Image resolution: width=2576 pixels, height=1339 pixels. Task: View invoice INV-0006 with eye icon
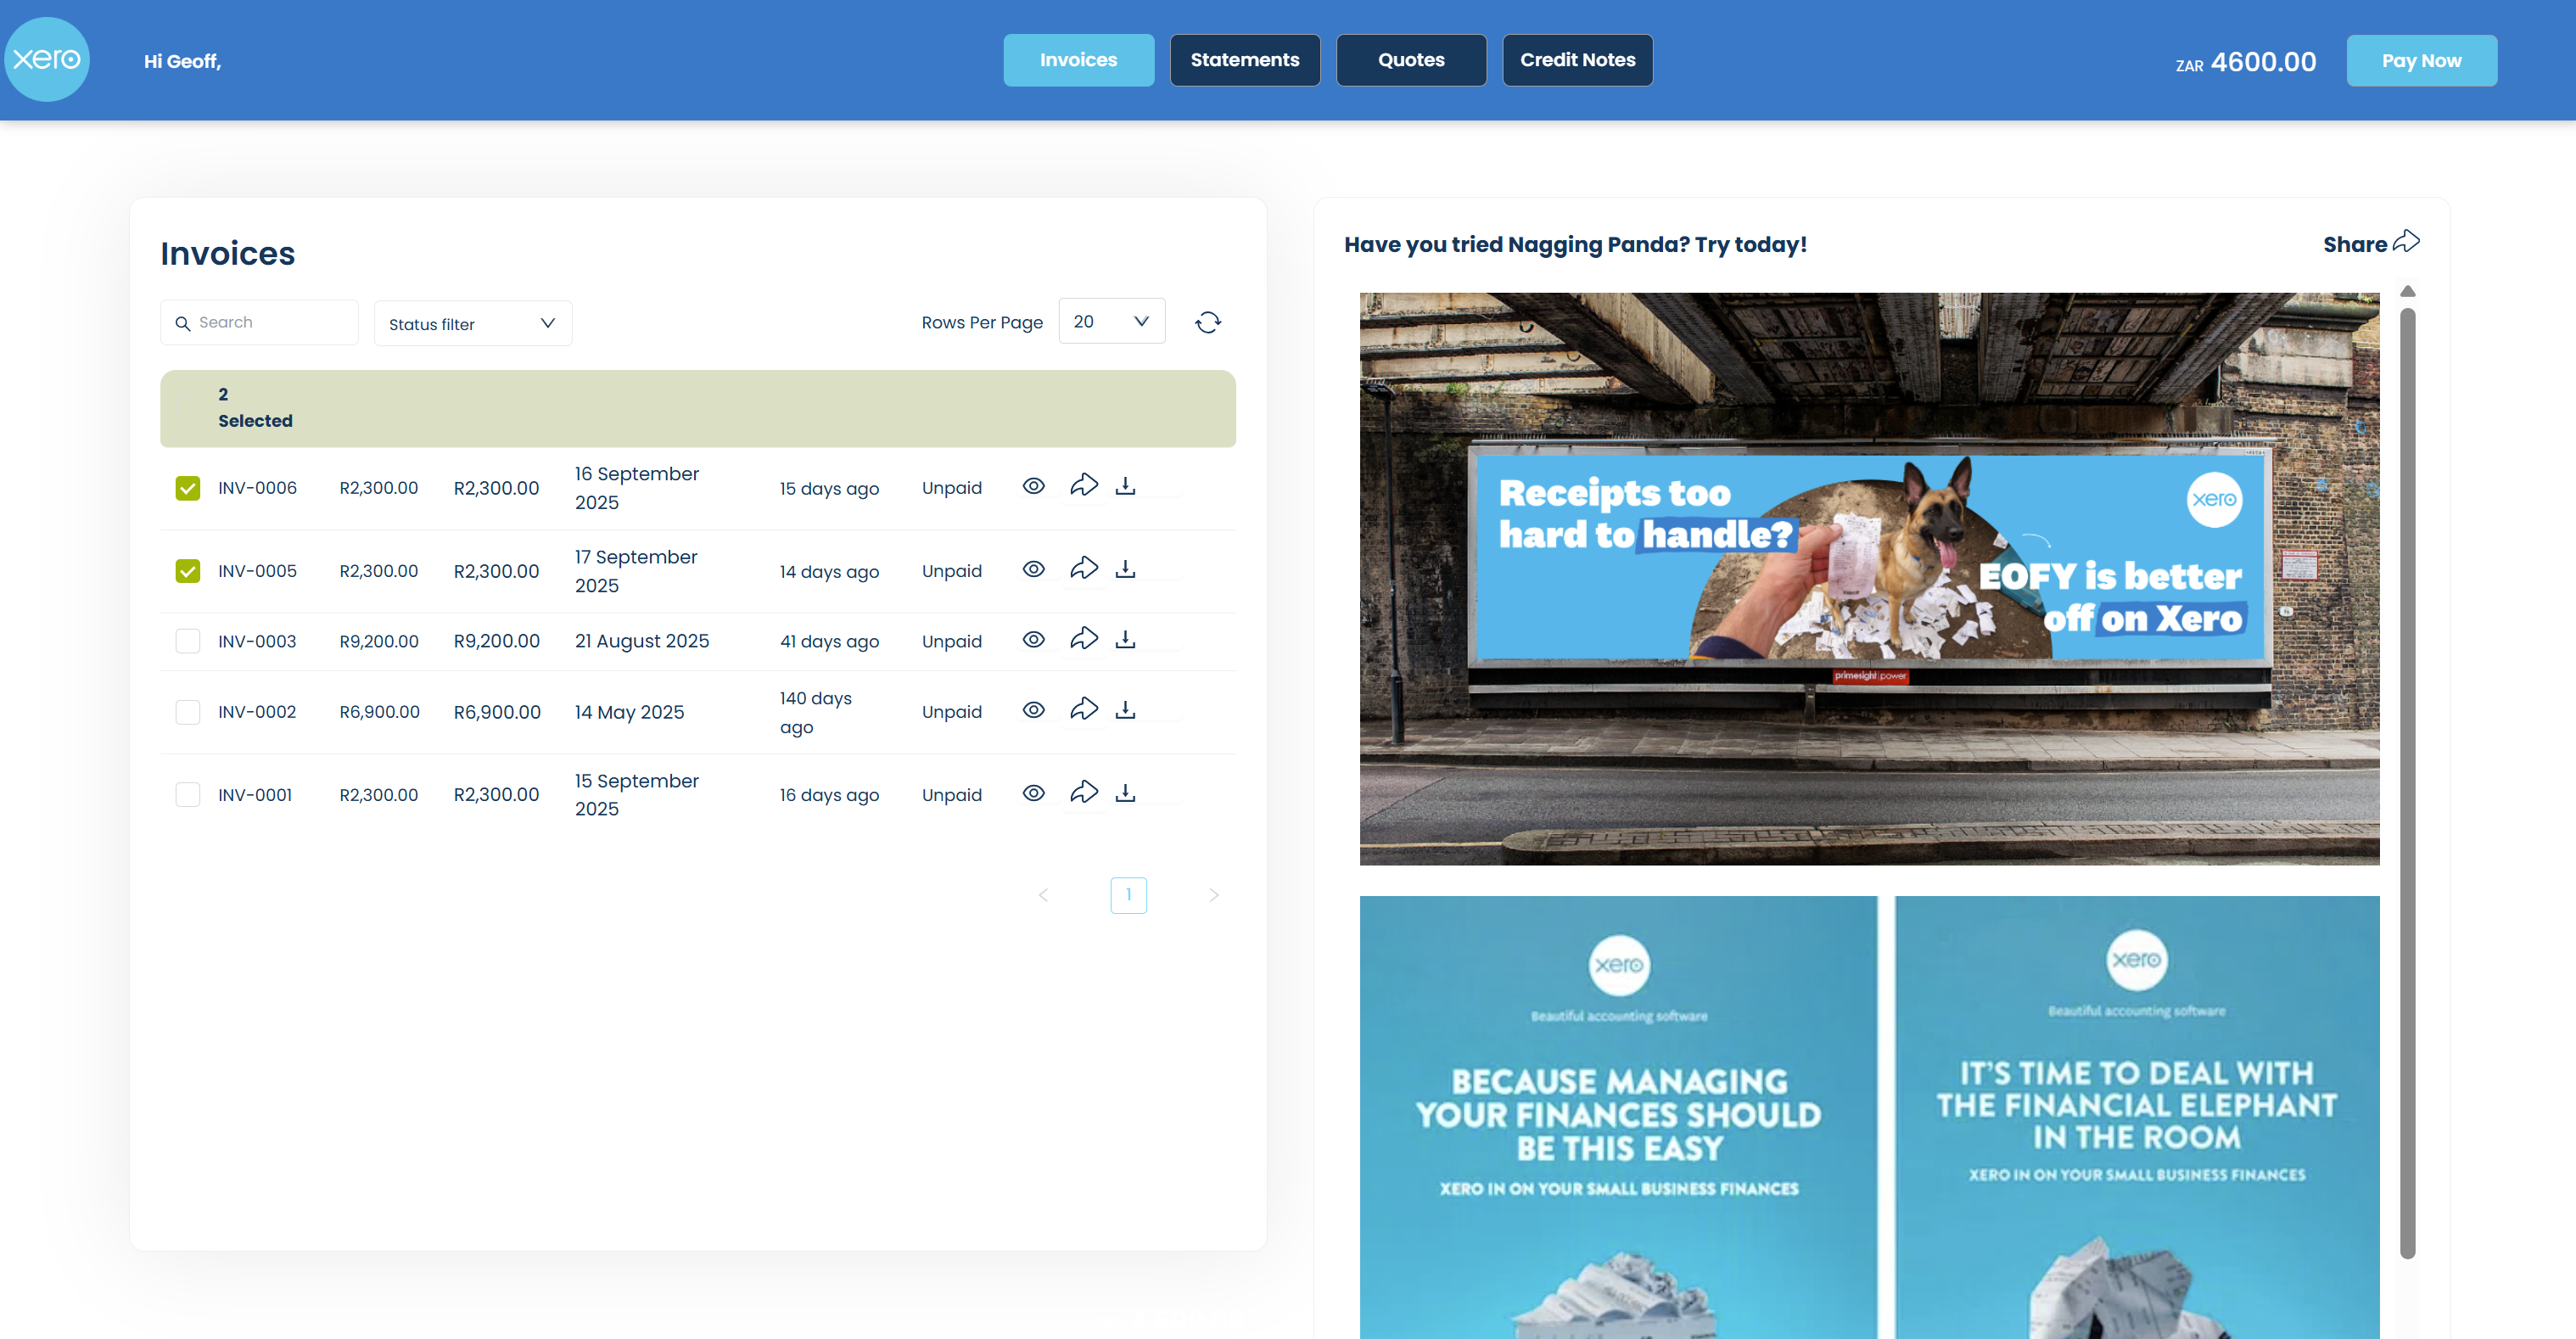click(x=1033, y=486)
